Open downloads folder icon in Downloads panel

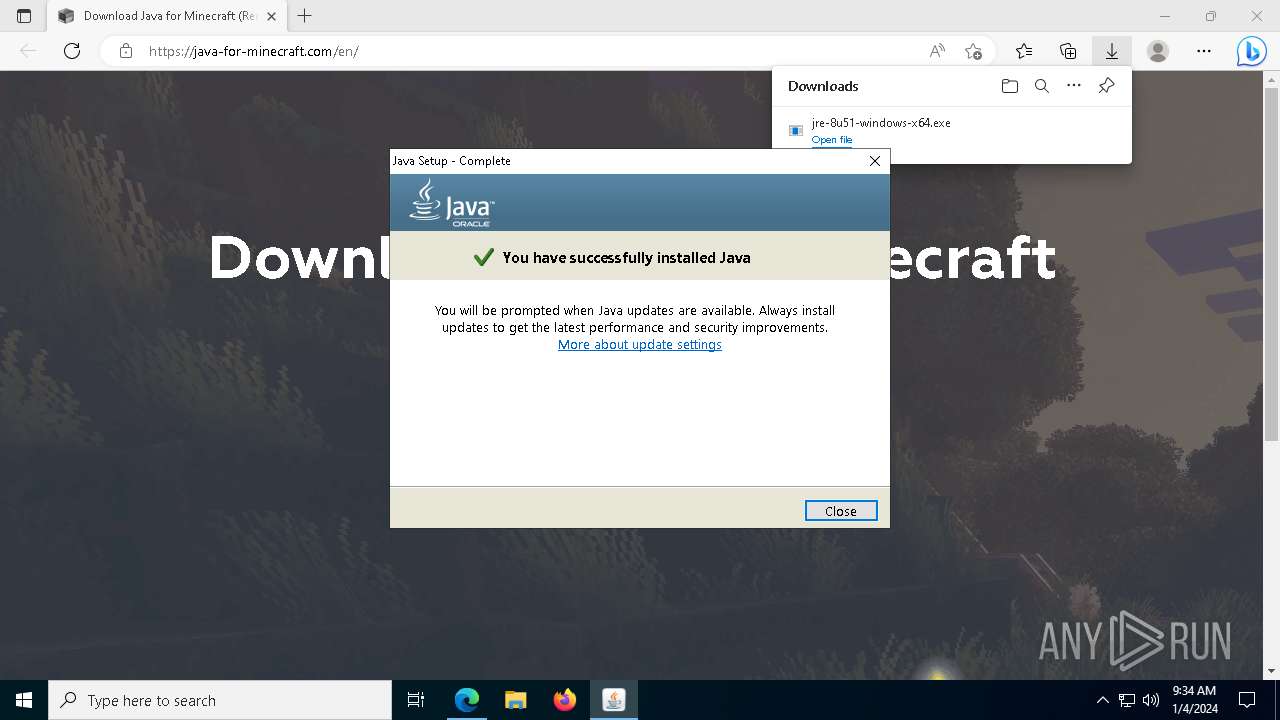(x=1010, y=86)
